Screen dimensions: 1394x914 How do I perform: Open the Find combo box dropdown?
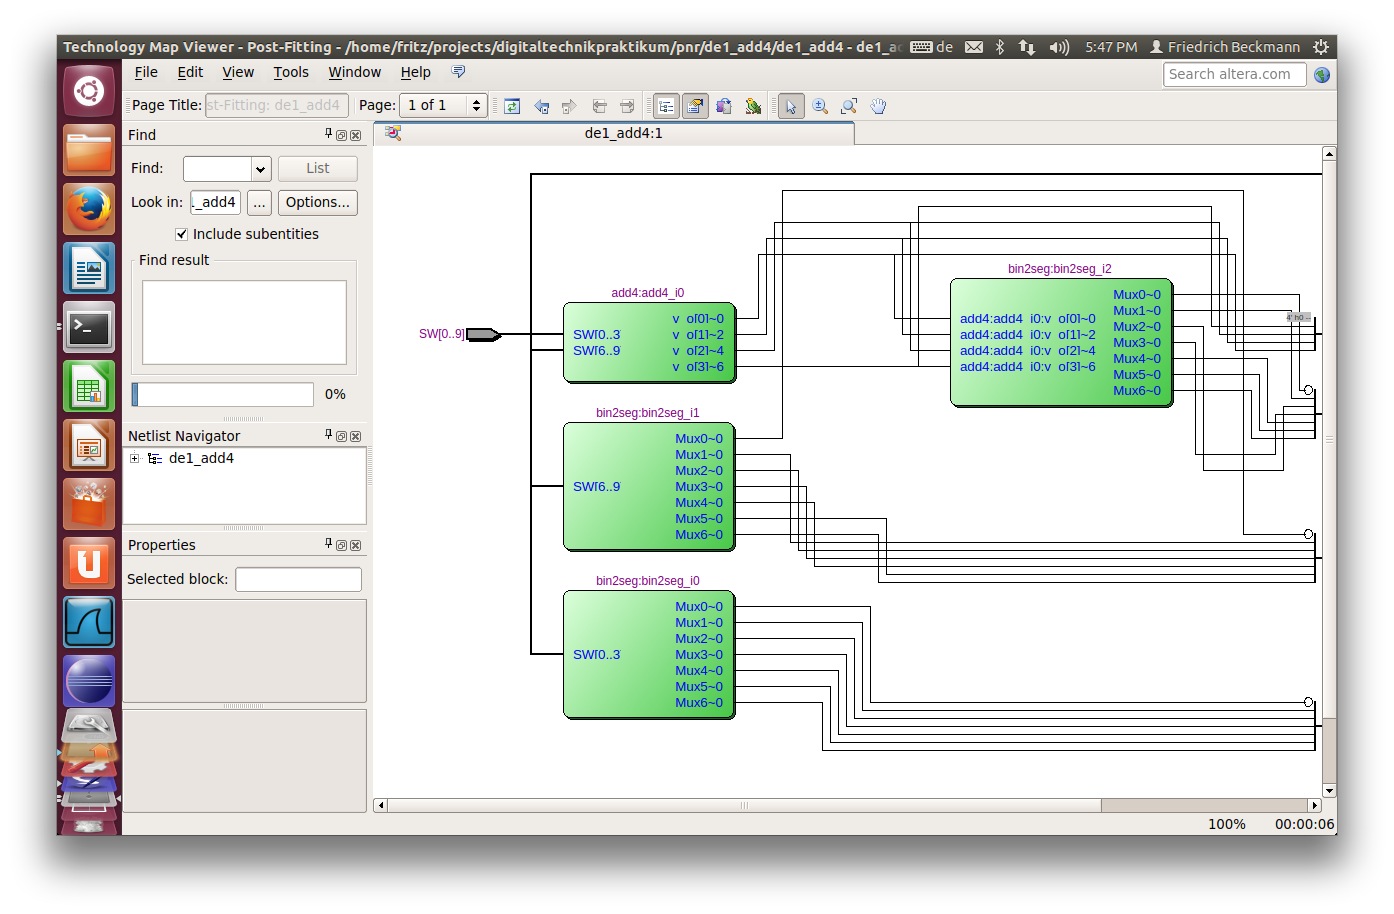click(260, 169)
